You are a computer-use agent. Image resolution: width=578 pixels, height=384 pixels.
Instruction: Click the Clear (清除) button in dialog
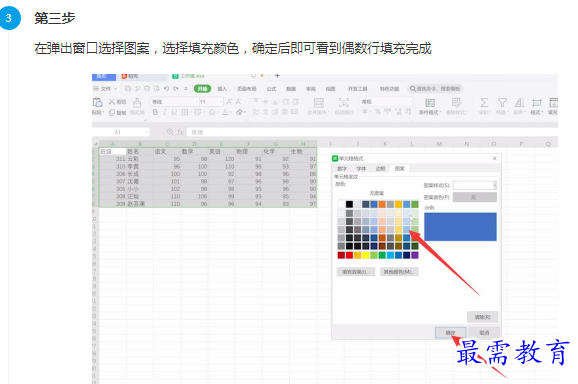(483, 317)
